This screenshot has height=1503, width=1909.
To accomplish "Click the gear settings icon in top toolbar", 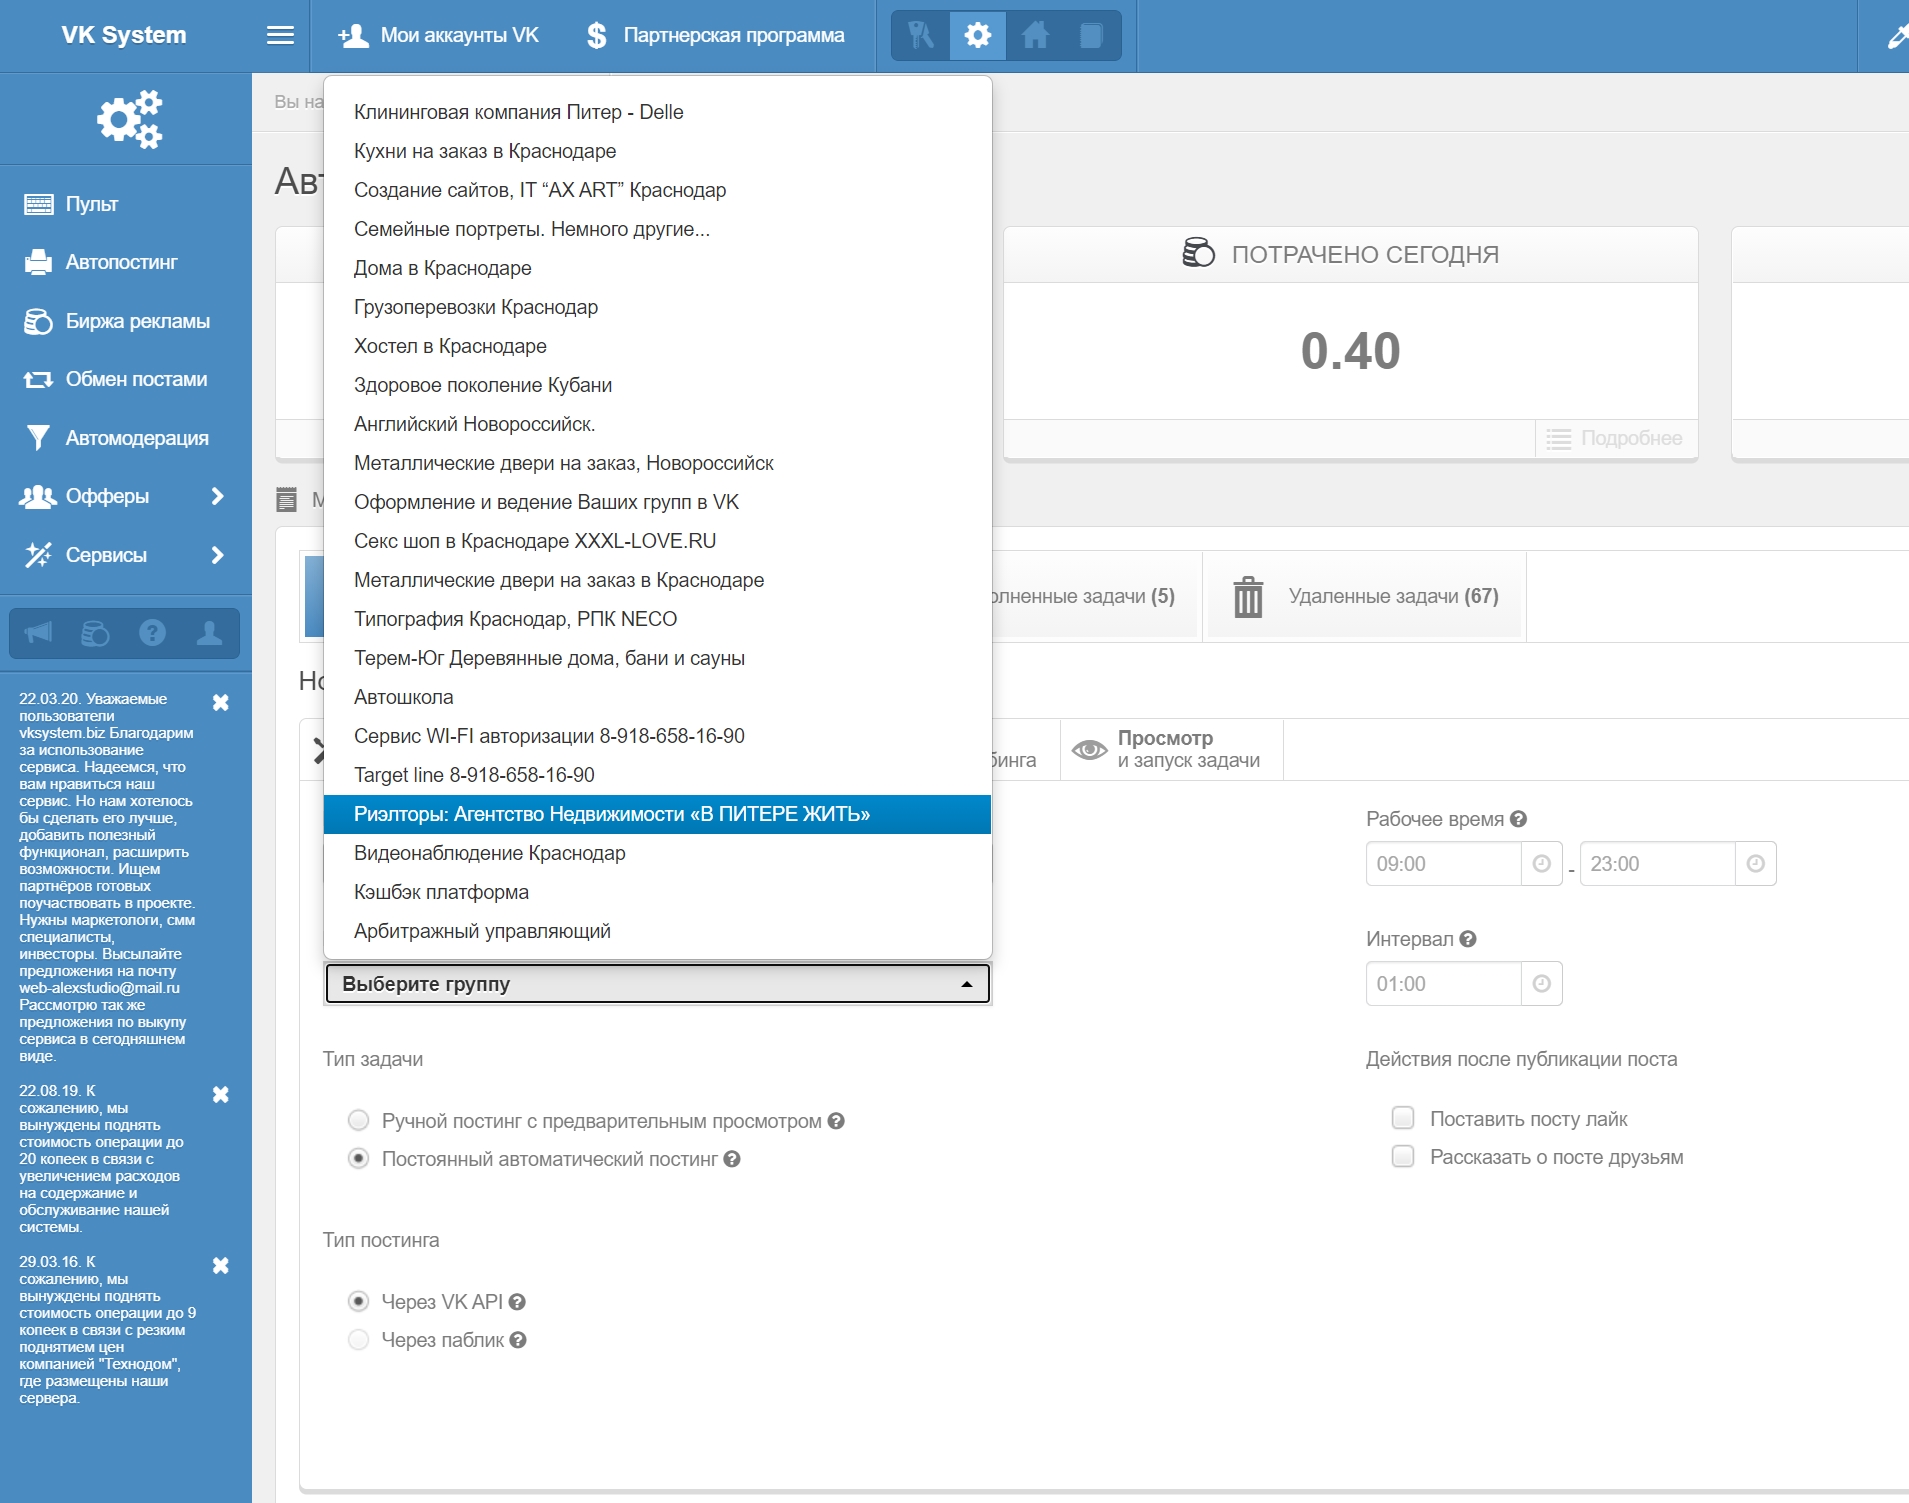I will click(x=977, y=36).
